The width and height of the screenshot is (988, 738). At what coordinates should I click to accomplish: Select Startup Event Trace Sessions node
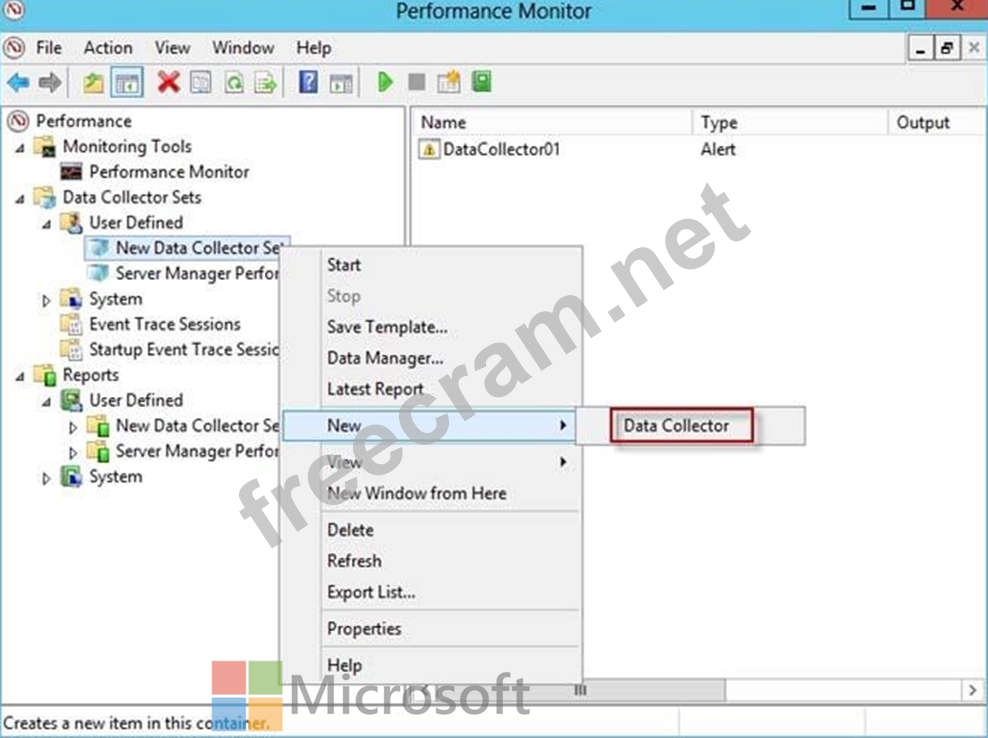(184, 350)
